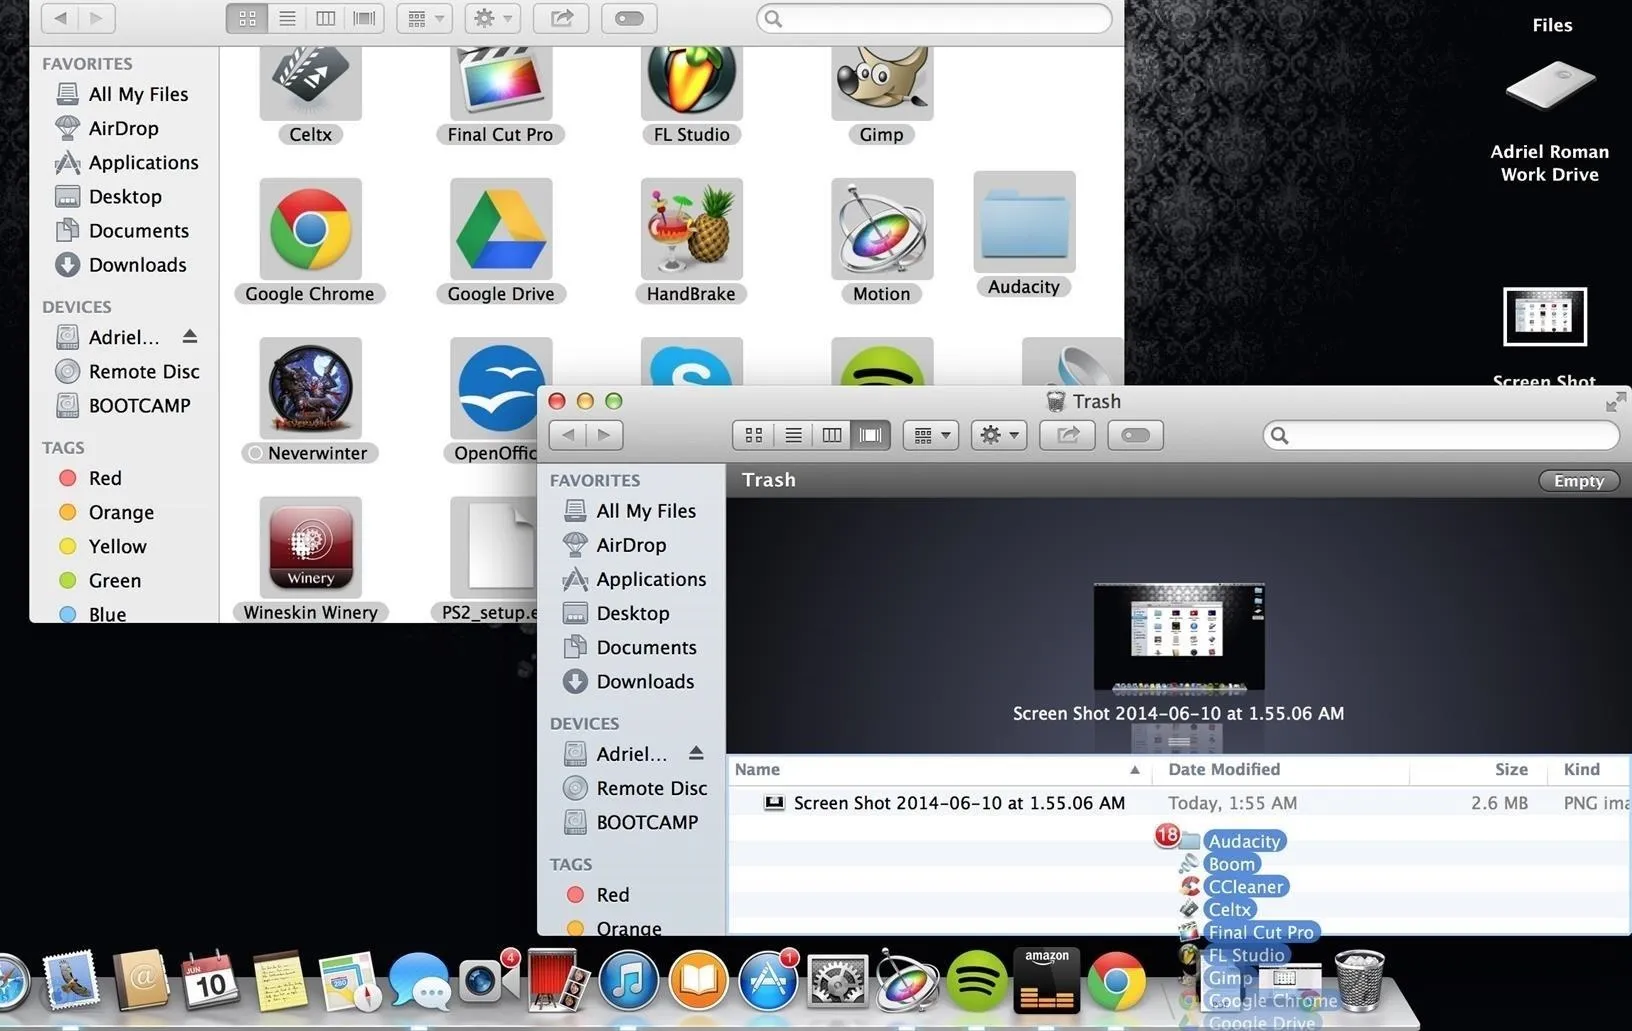Screen dimensions: 1632x1031
Task: Go forward in the Trash window
Action: (605, 435)
